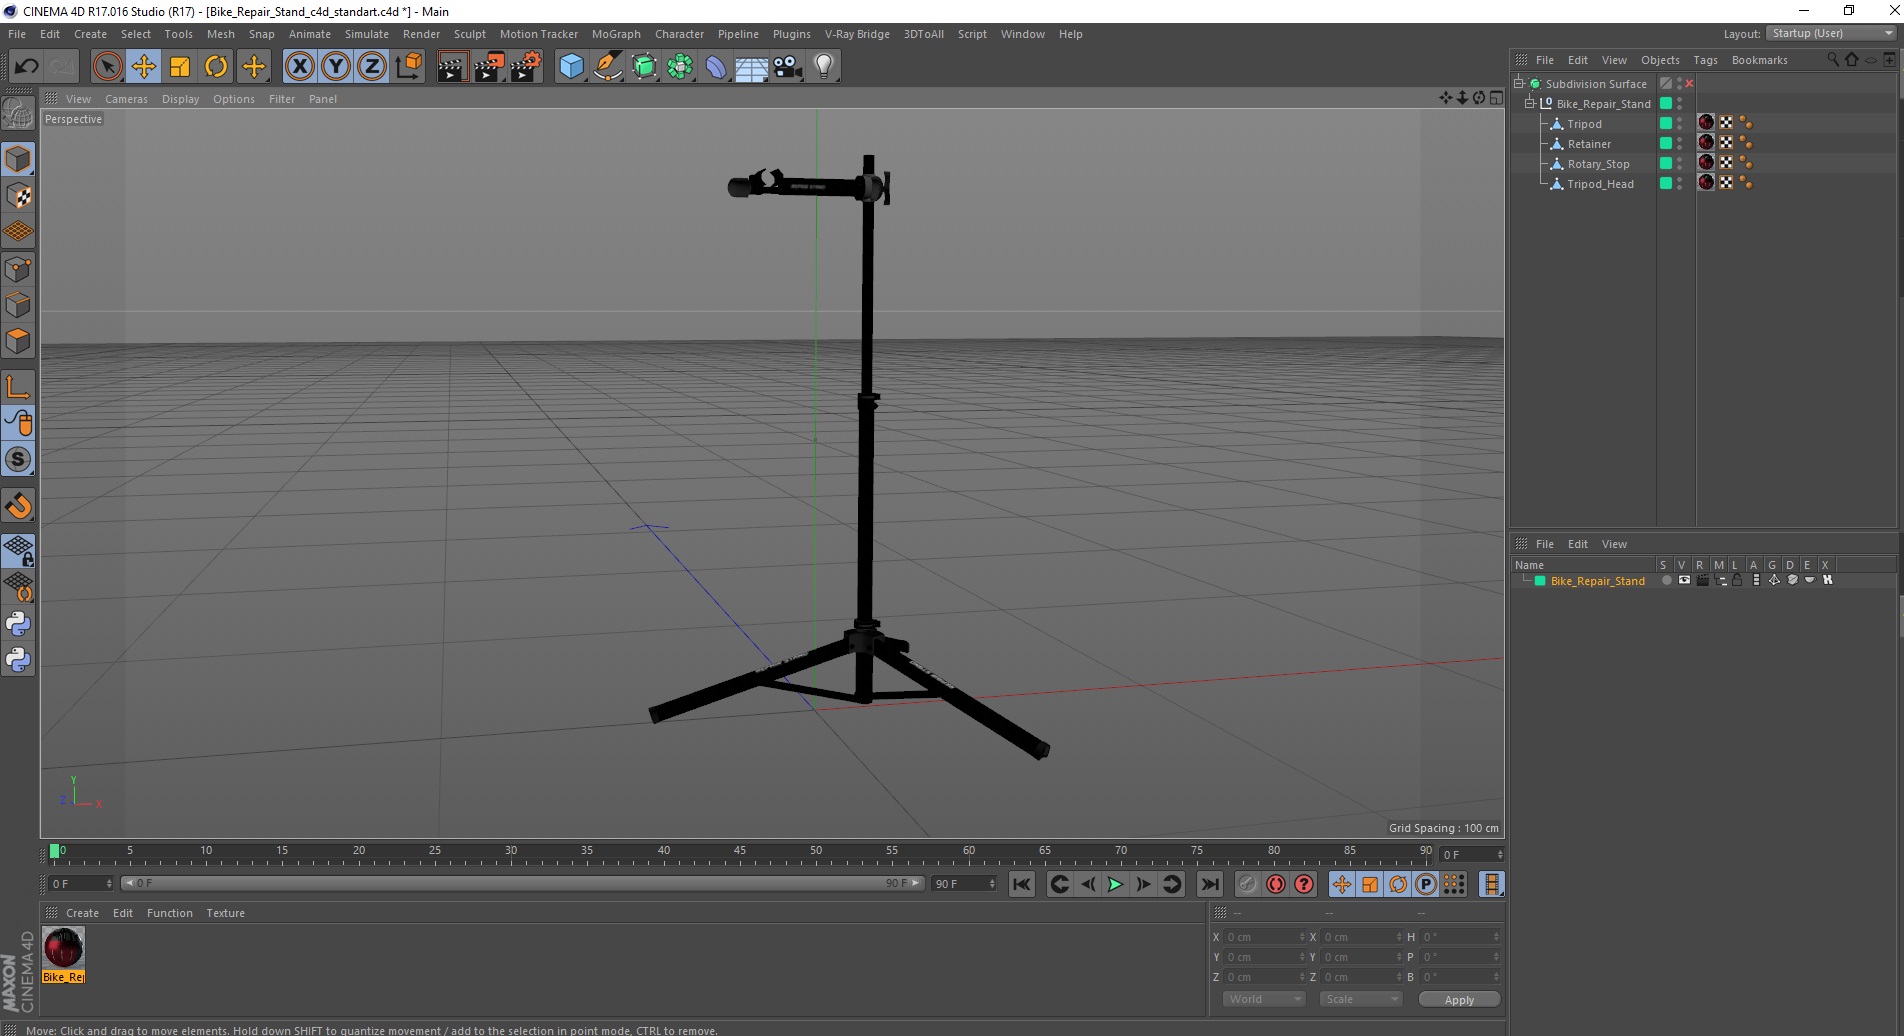This screenshot has height=1036, width=1904.
Task: Render the active view
Action: (x=452, y=67)
